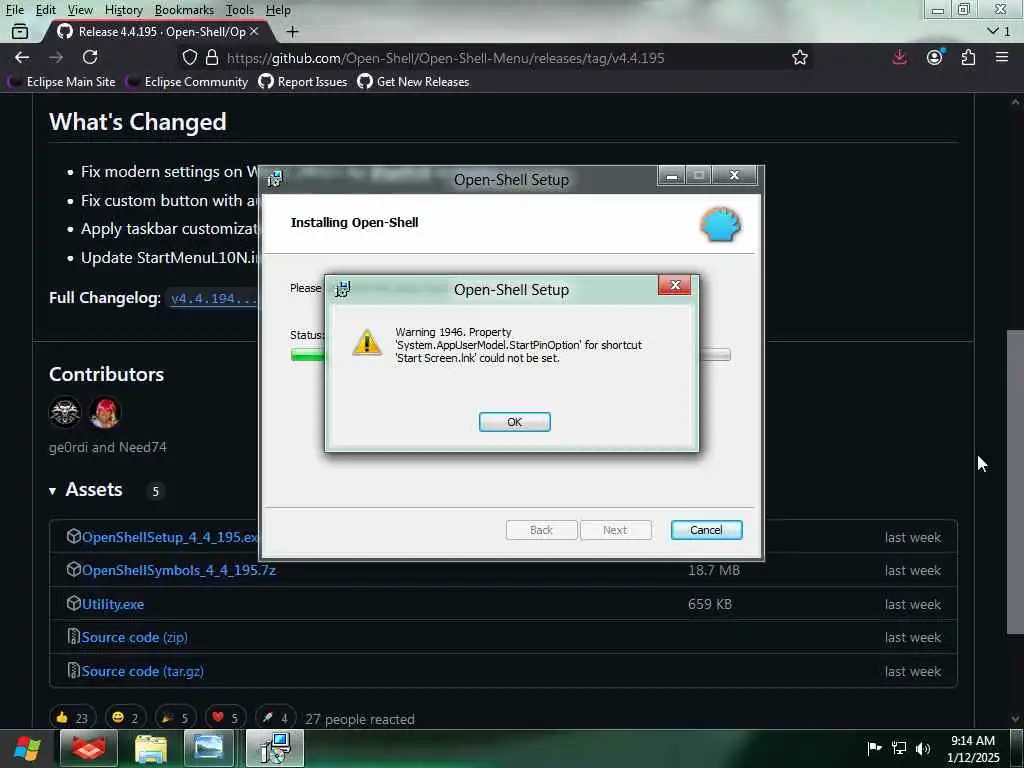Open Eclipse Main Site bookmark
This screenshot has width=1024, height=768.
[63, 82]
